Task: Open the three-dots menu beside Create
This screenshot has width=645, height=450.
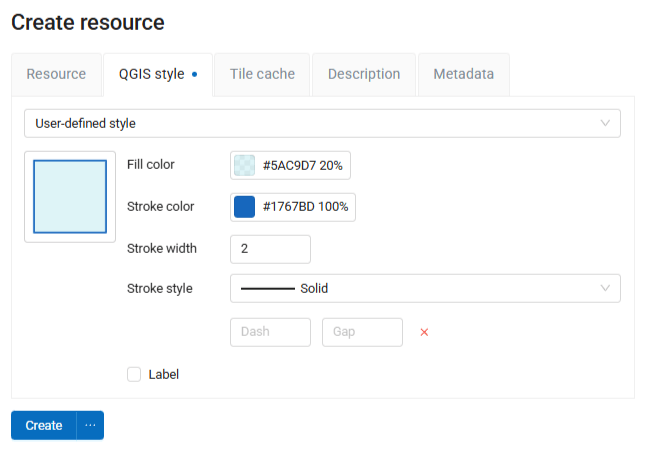Action: 90,425
